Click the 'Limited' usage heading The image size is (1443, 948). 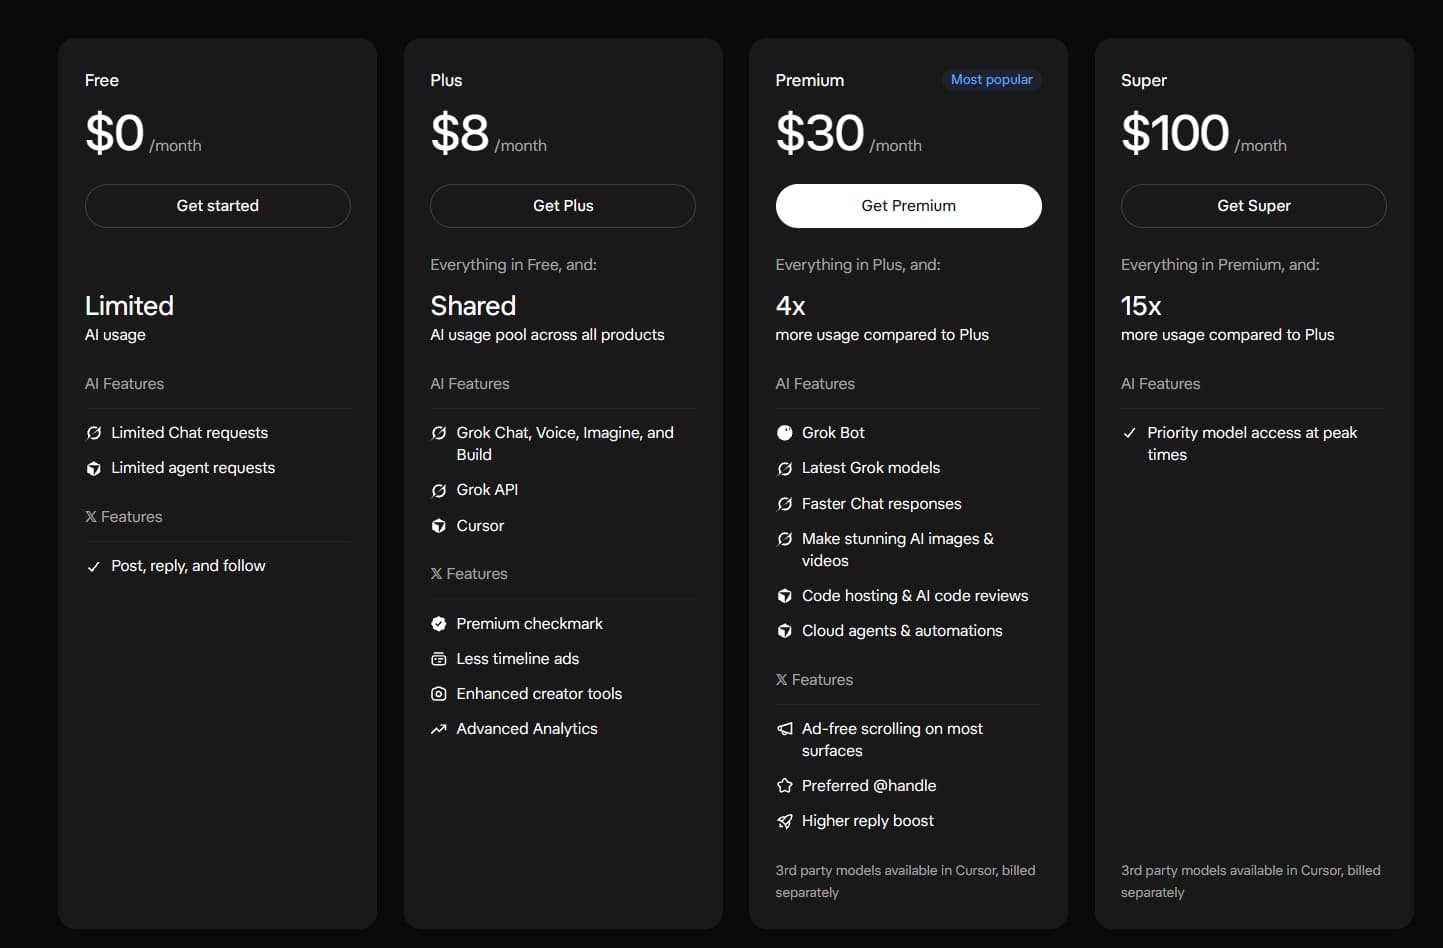click(129, 306)
